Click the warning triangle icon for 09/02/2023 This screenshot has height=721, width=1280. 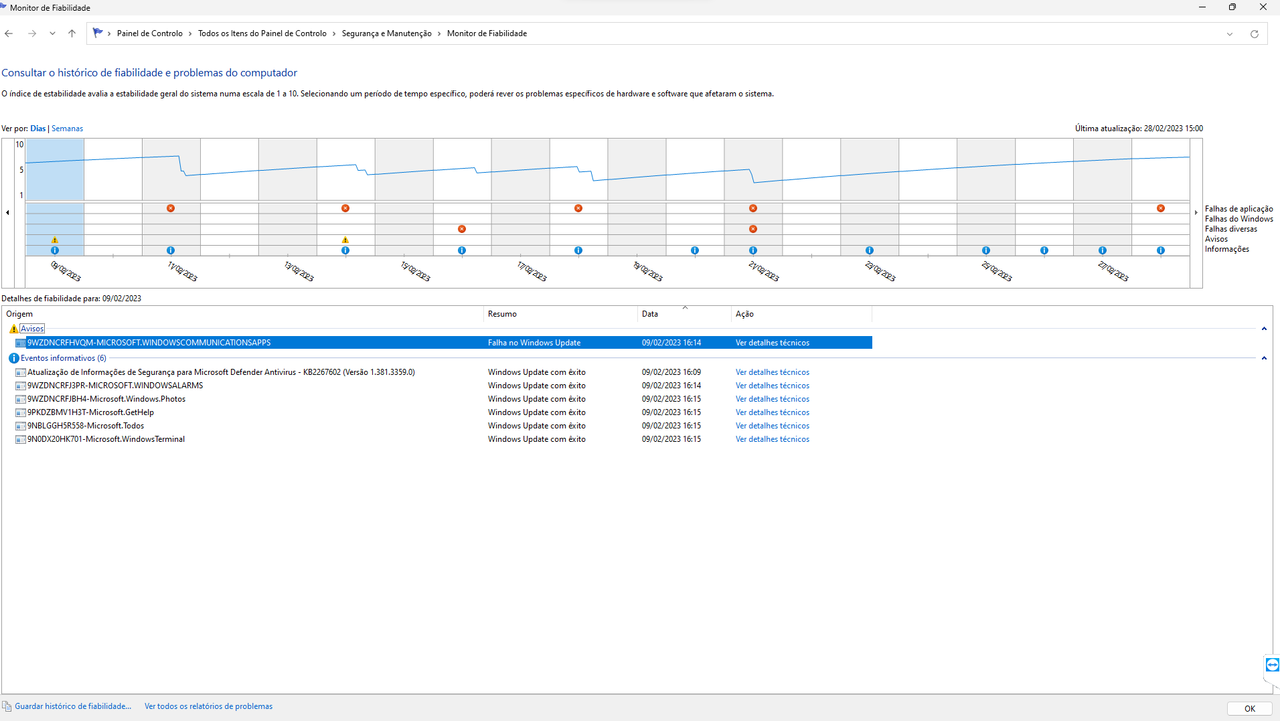pyautogui.click(x=54, y=240)
